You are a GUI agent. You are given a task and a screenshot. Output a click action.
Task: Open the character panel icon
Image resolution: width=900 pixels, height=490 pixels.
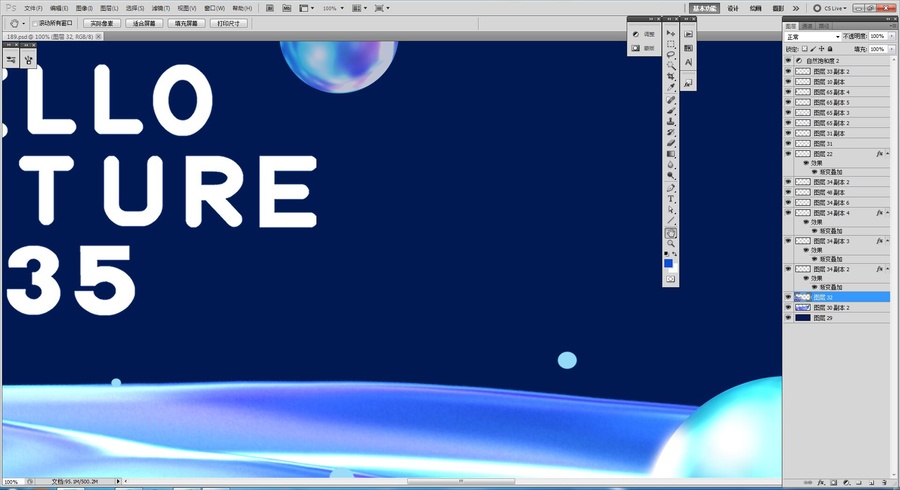tap(688, 62)
